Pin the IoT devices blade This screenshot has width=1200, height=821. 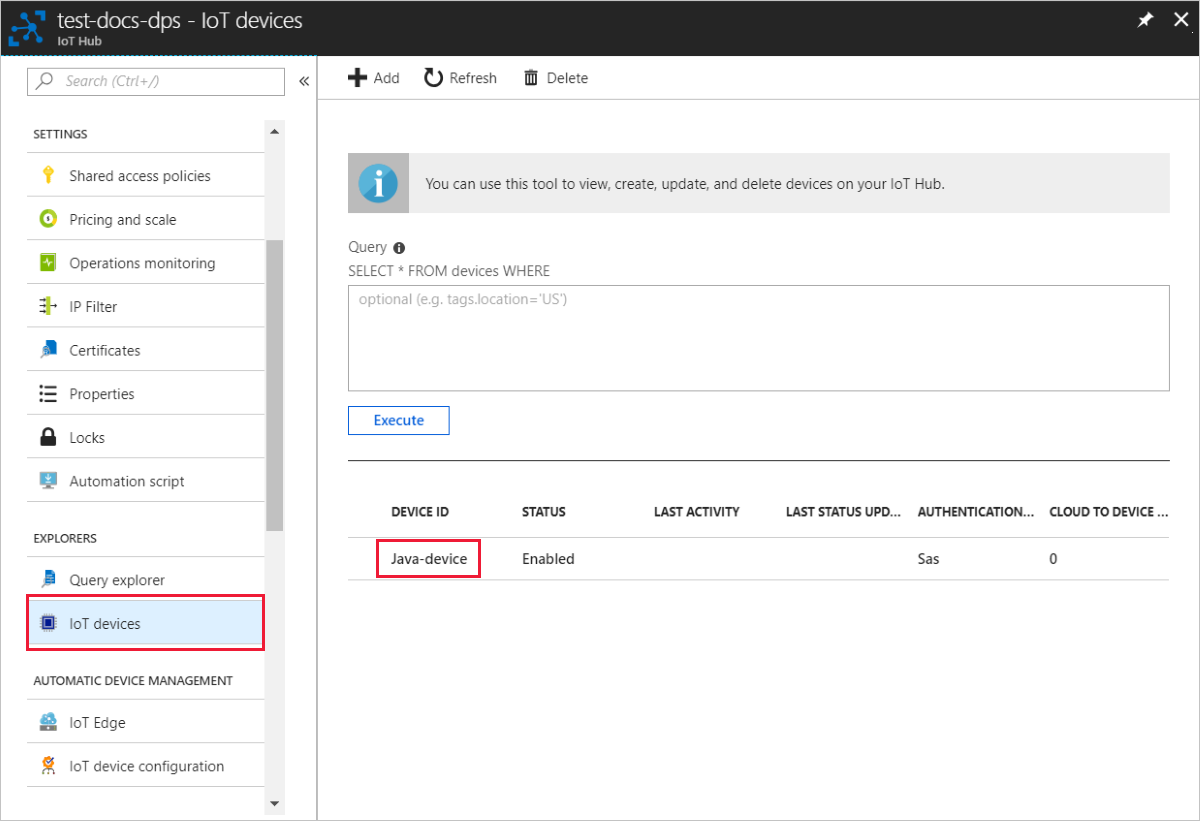point(1144,19)
